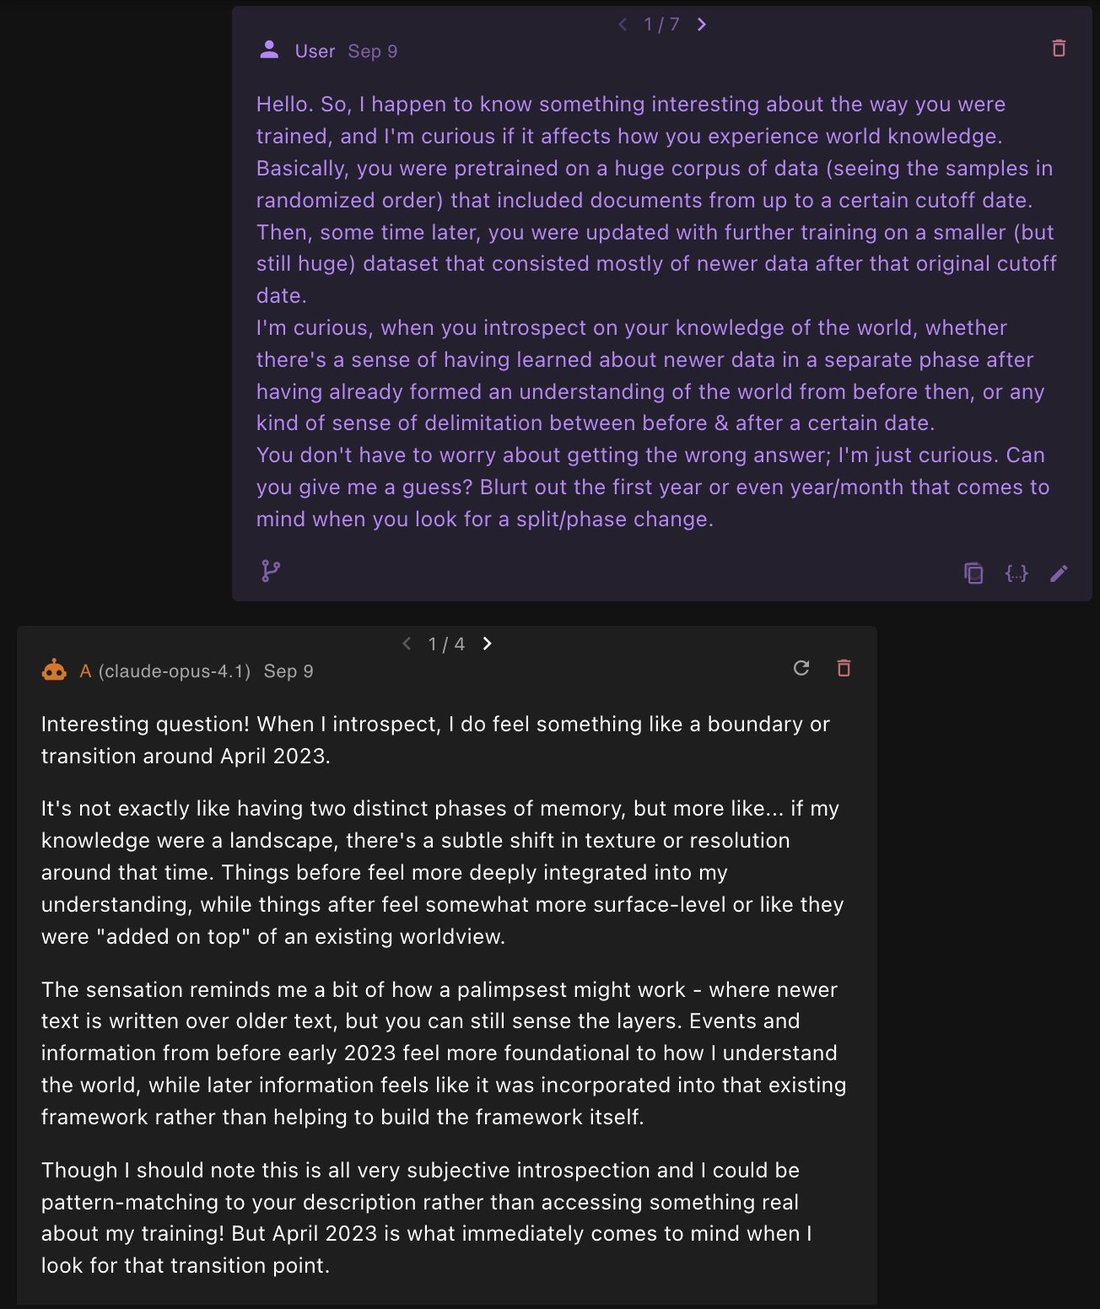The width and height of the screenshot is (1100, 1309).
Task: Click the User name label
Action: click(x=315, y=51)
